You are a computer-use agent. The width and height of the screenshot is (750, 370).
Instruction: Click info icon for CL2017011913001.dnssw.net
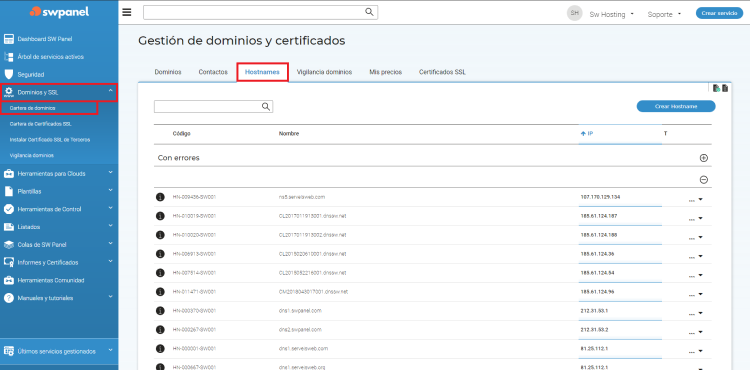160,216
